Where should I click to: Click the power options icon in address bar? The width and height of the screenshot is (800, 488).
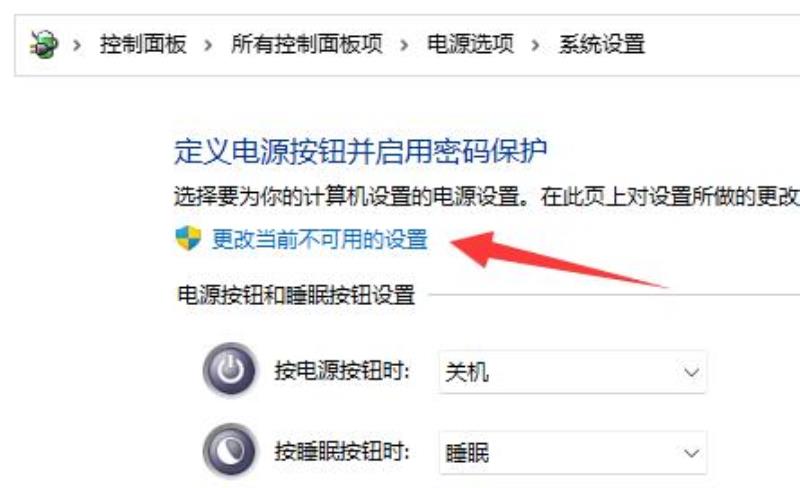[x=44, y=44]
